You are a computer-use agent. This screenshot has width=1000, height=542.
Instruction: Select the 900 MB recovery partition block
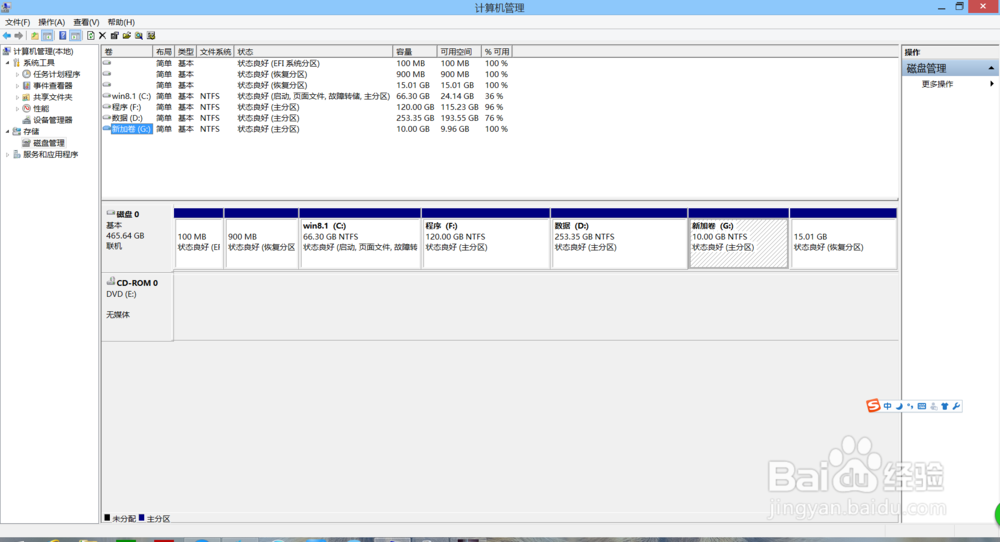(261, 238)
